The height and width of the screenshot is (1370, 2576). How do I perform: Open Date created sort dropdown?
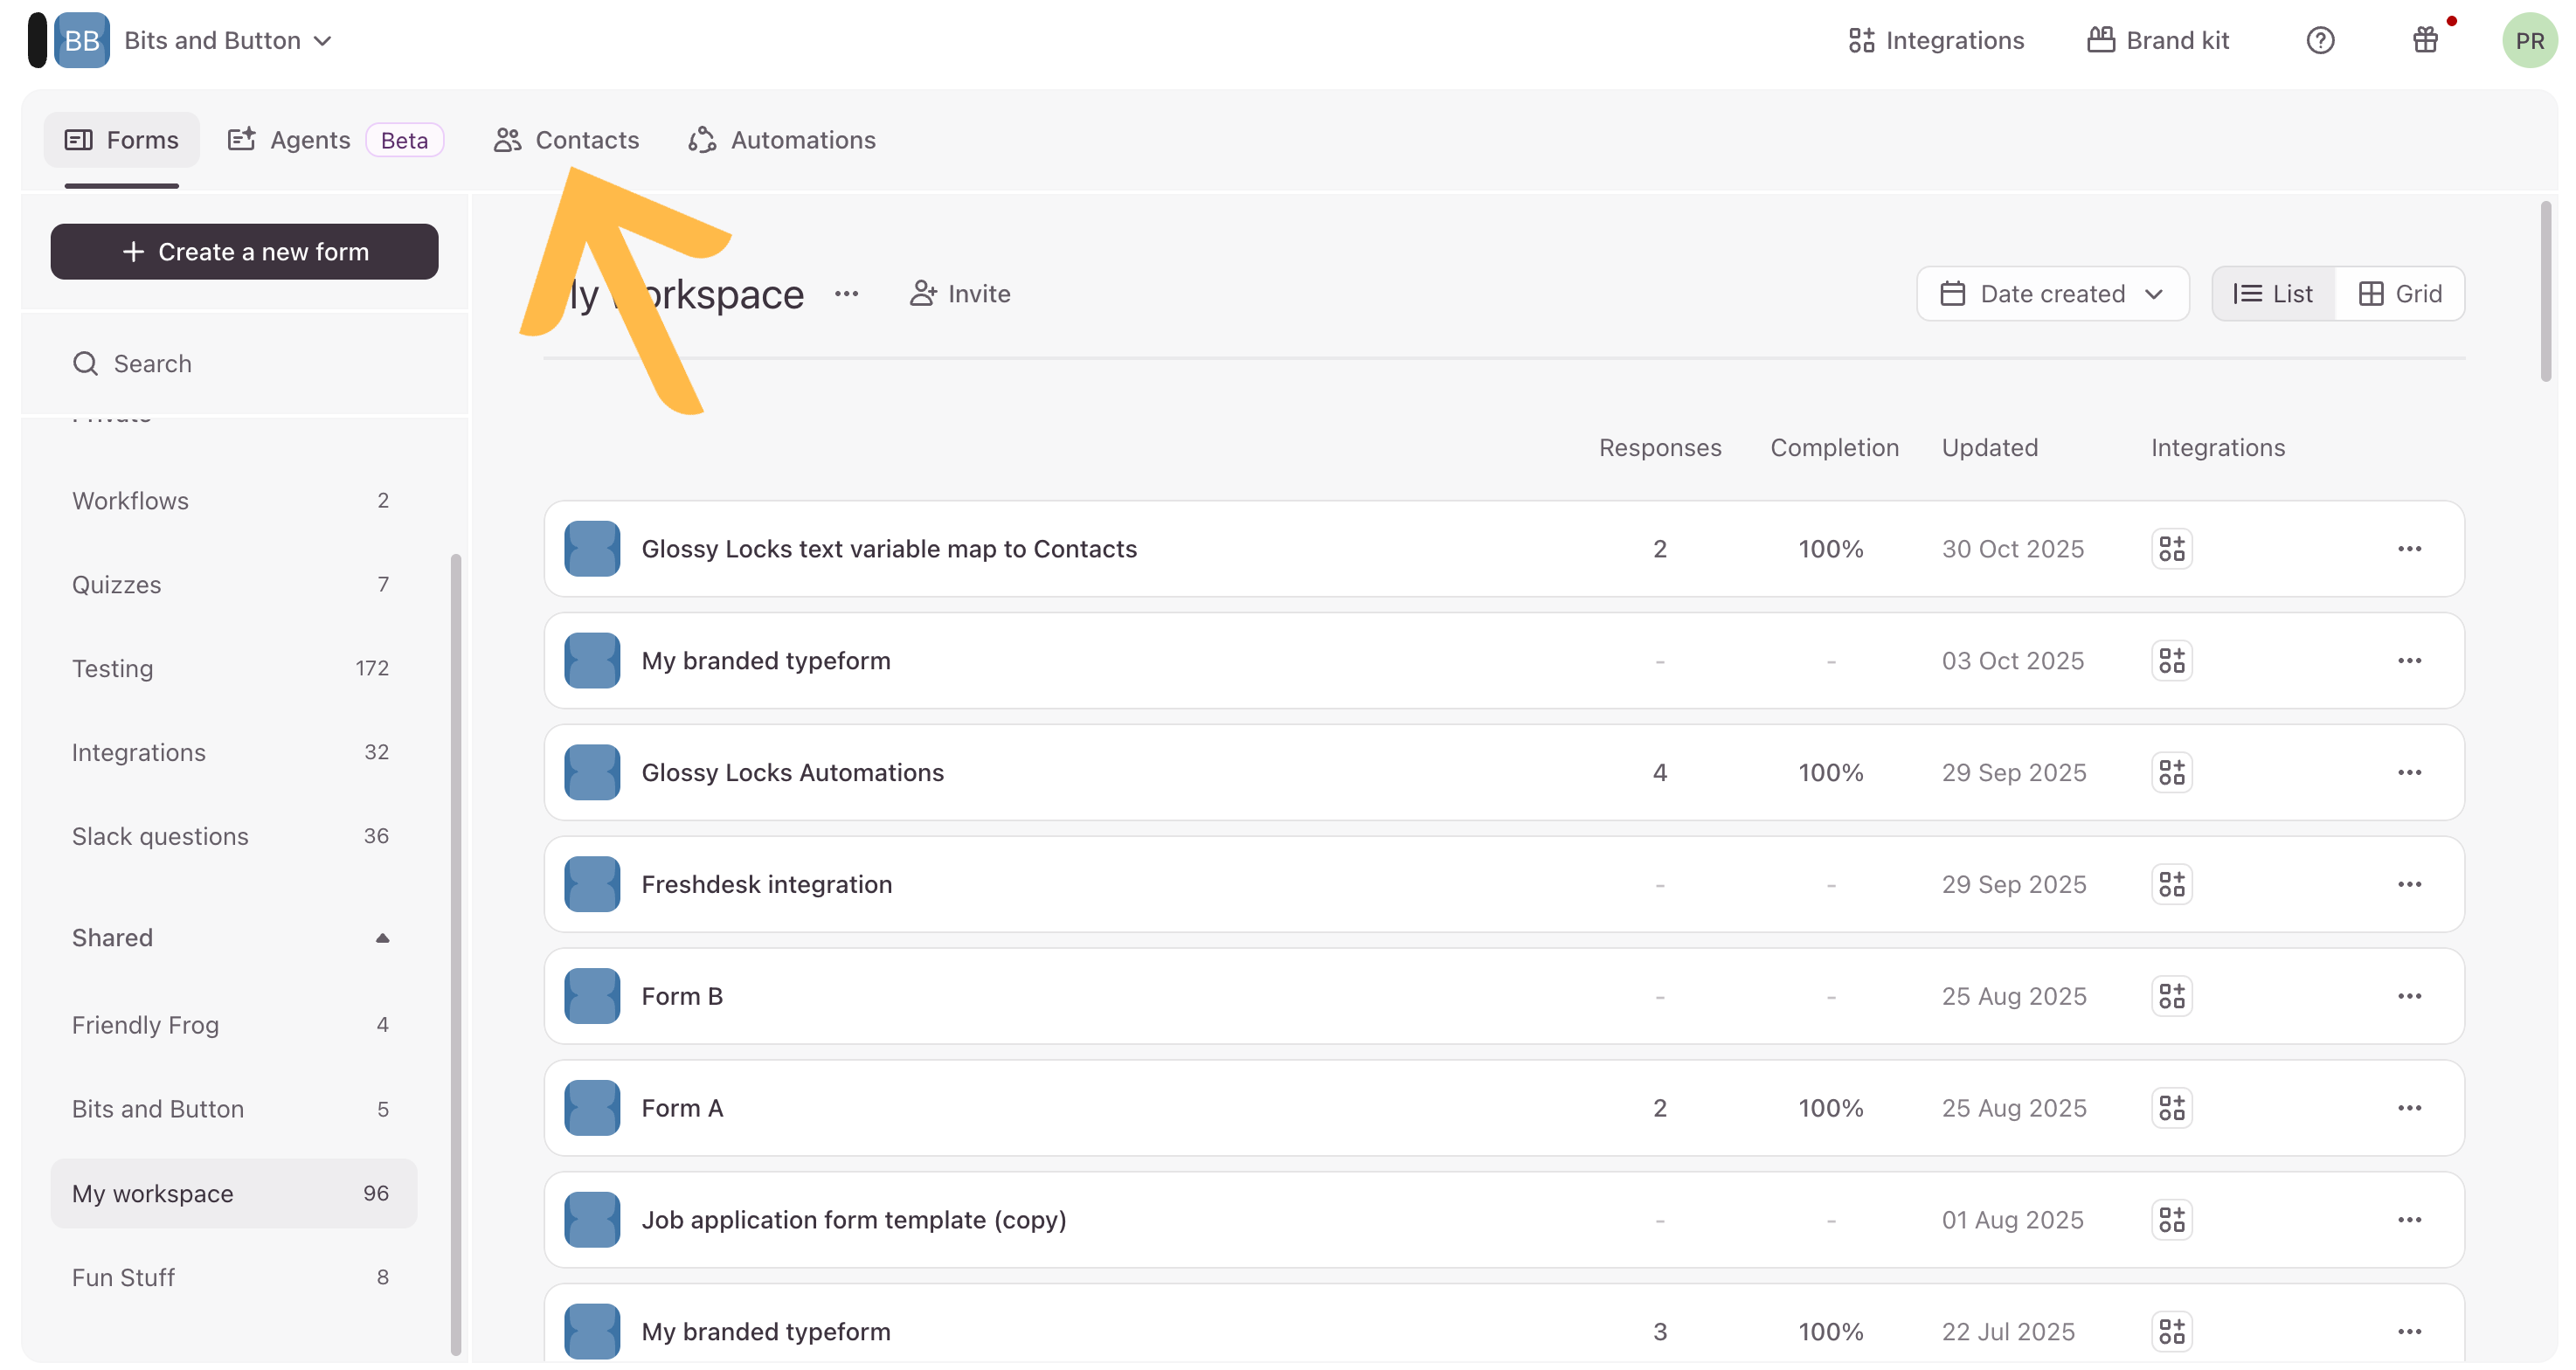(x=2052, y=294)
